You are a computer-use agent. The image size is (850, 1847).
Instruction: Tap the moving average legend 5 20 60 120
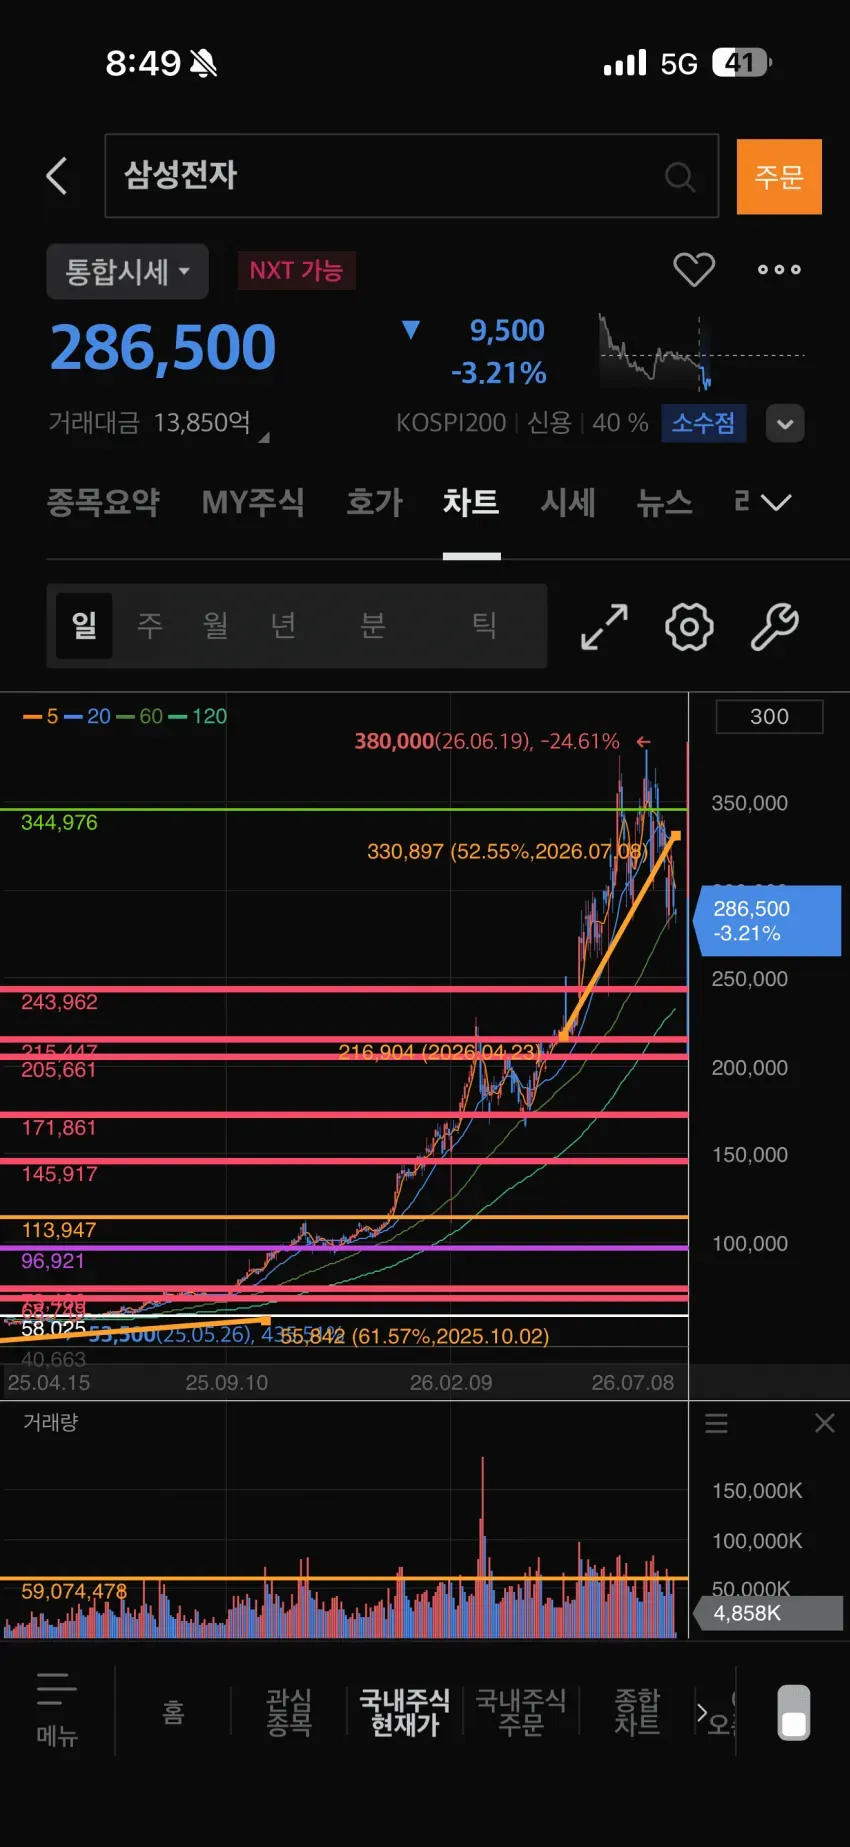(x=125, y=716)
